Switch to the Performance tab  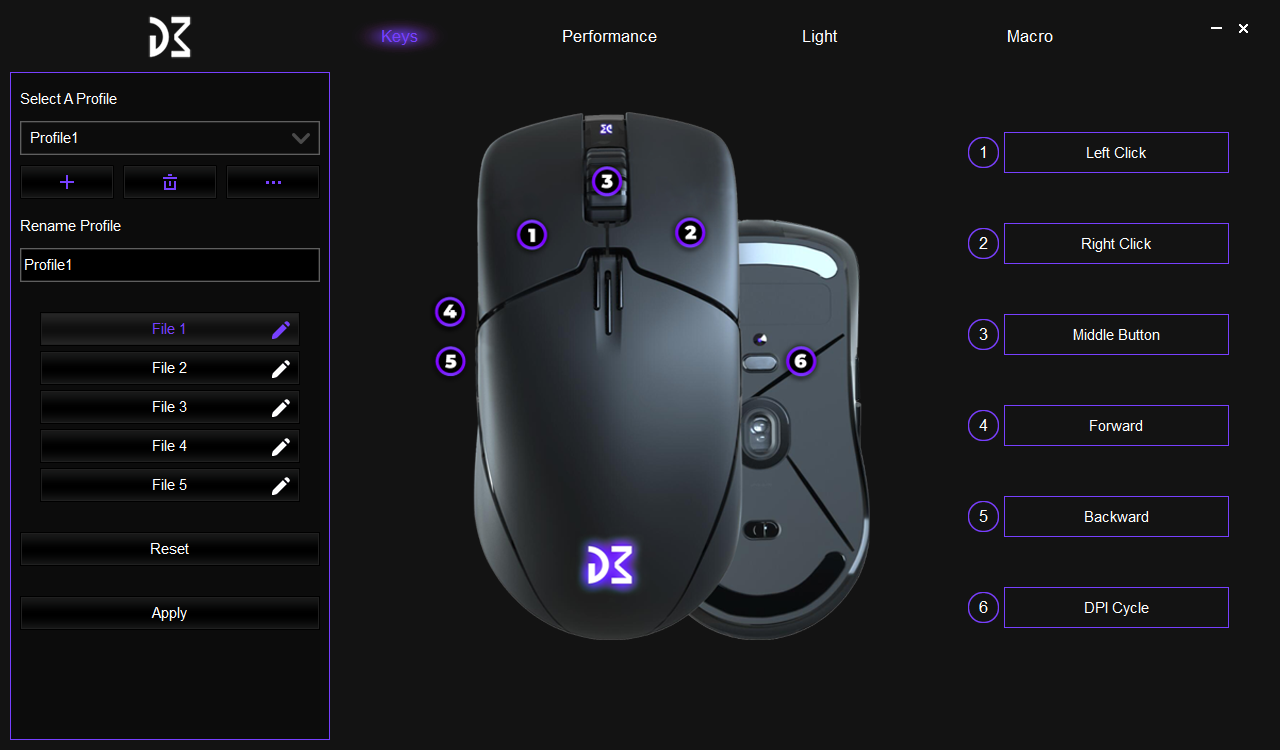[x=609, y=37]
